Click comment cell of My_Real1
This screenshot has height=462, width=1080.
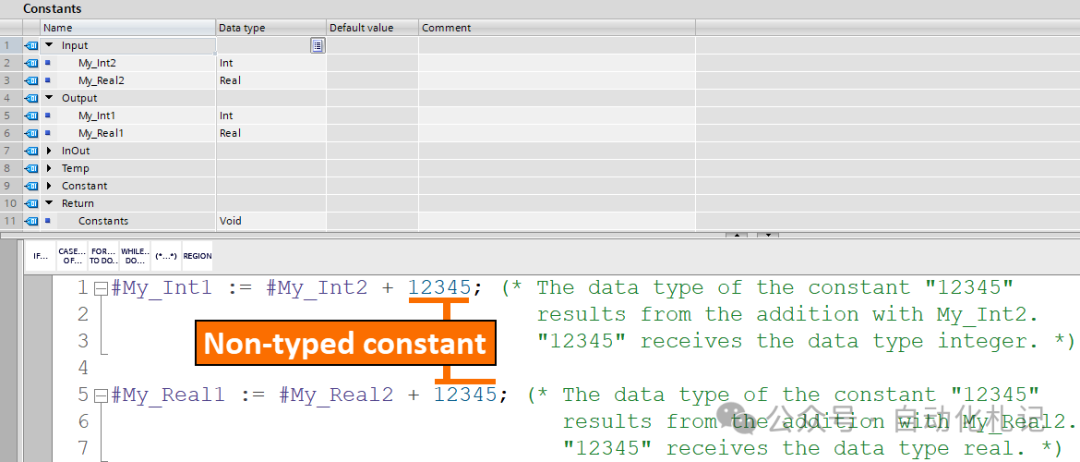(557, 133)
